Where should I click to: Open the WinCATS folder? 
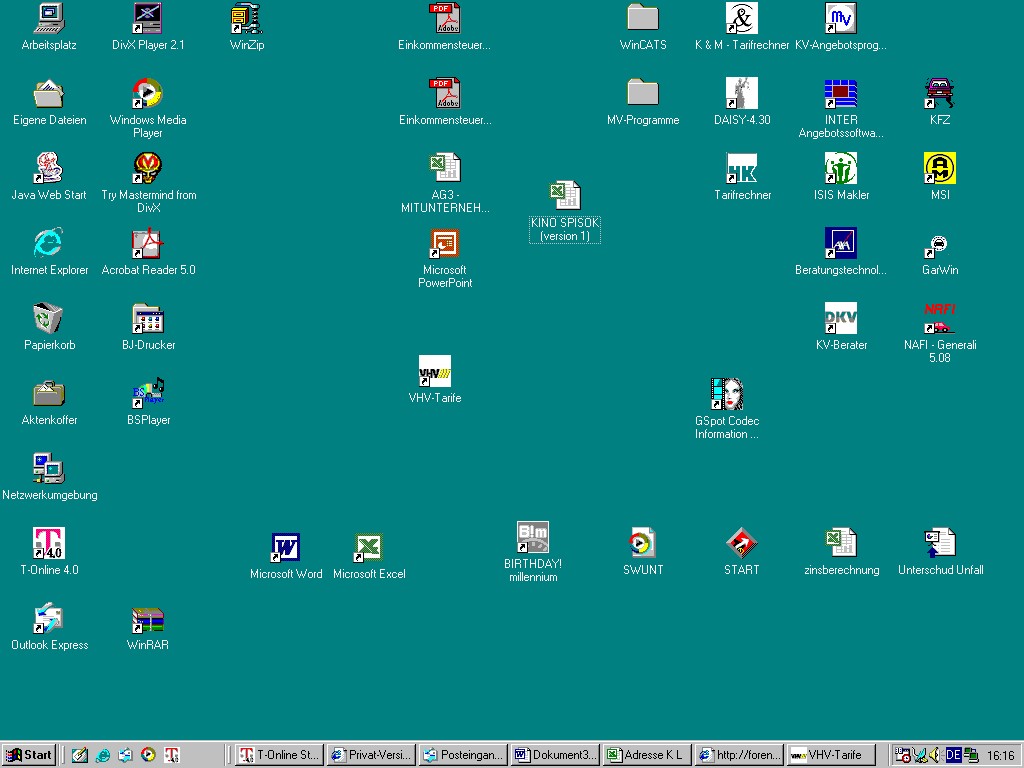[643, 19]
